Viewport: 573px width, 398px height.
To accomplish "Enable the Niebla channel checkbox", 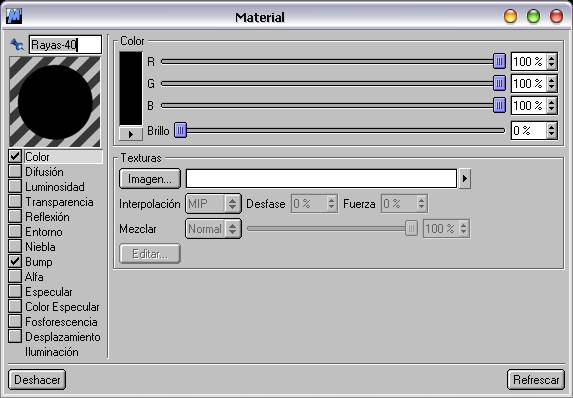I will [15, 246].
